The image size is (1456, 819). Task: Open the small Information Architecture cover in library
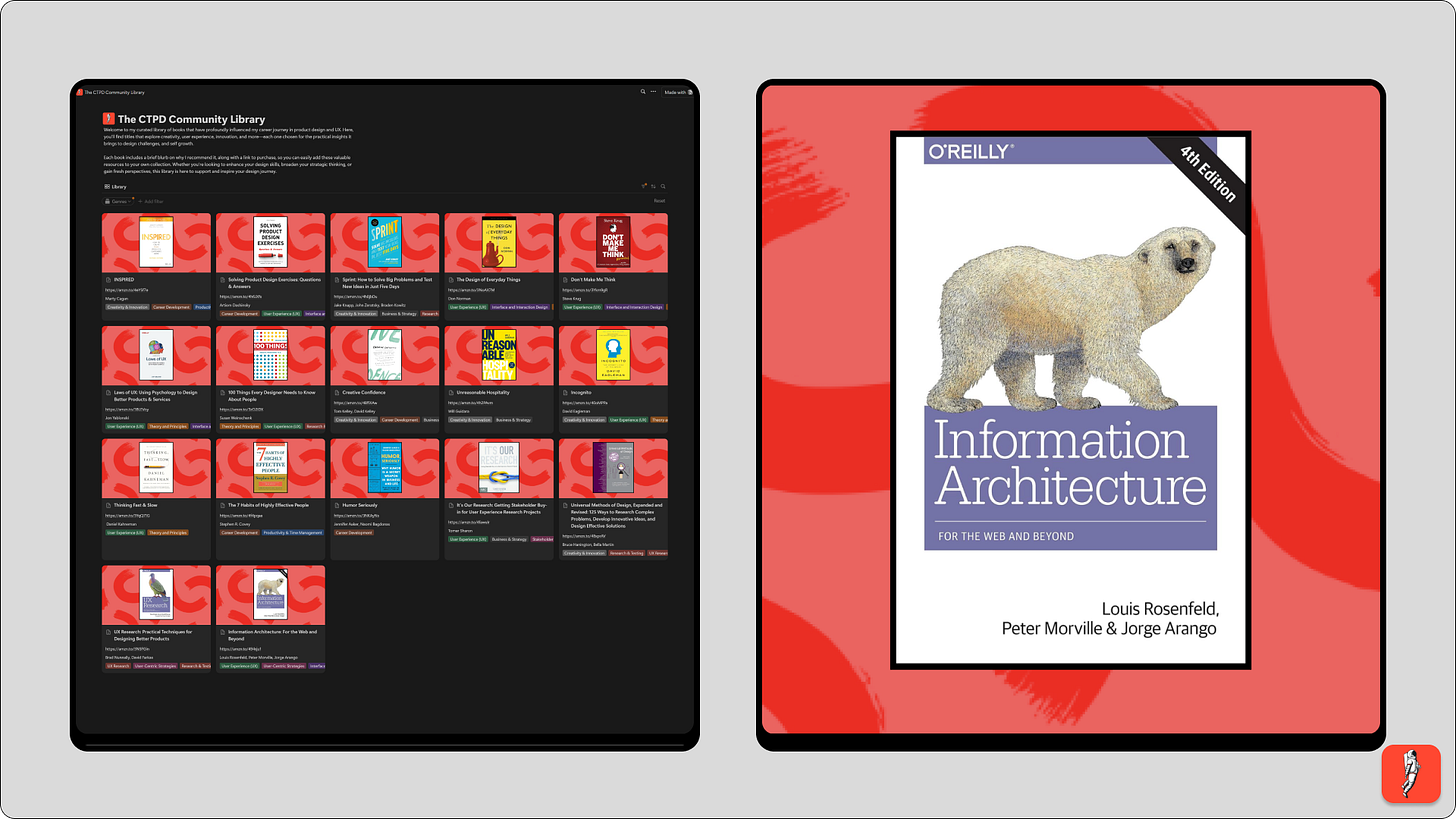[270, 594]
